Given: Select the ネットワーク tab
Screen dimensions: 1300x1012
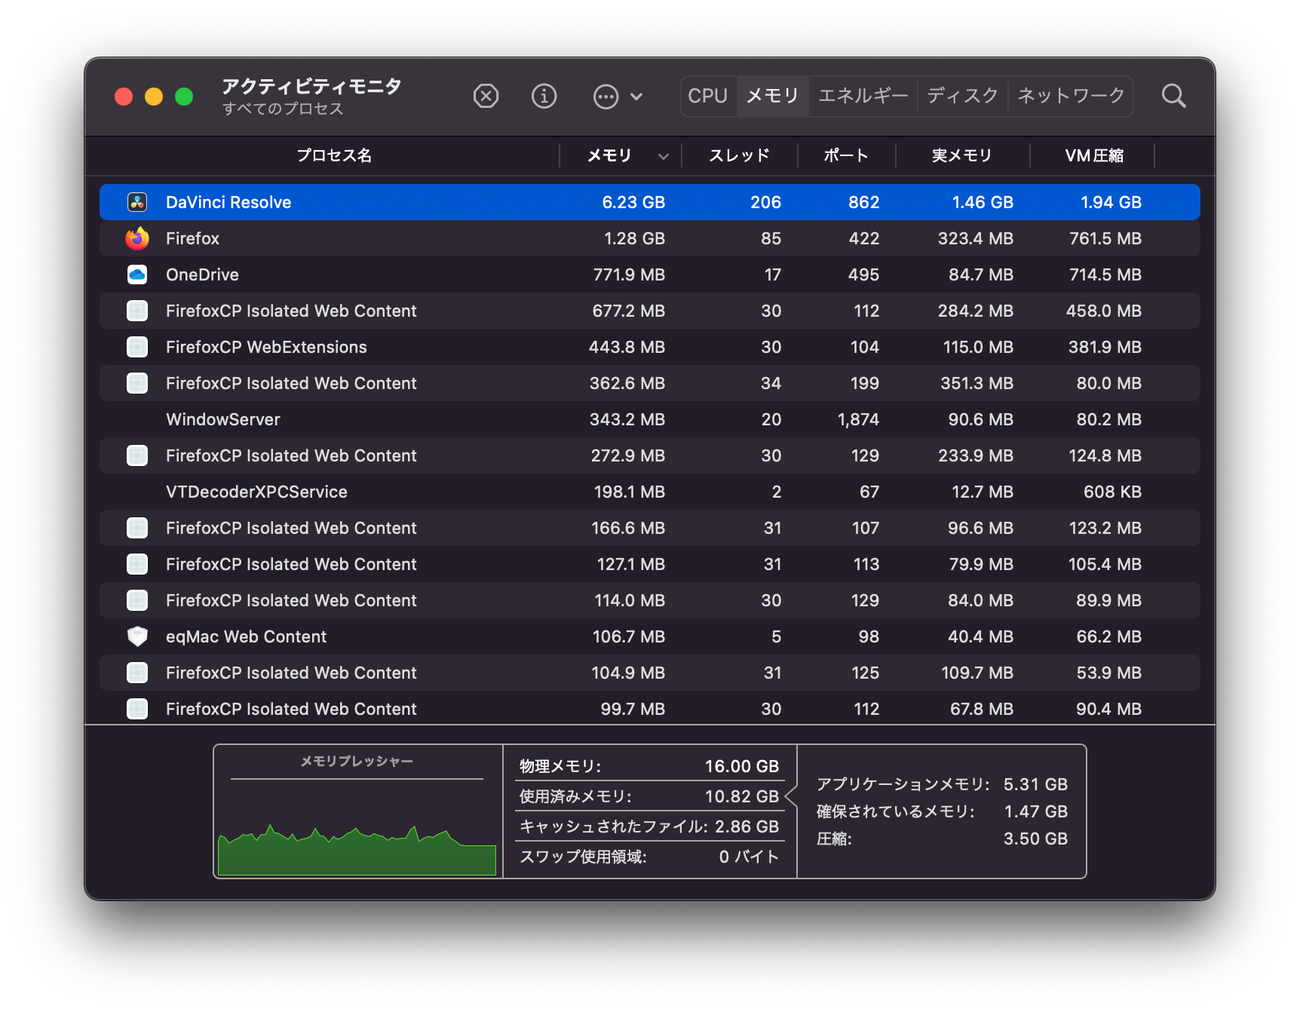Looking at the screenshot, I should tap(1071, 96).
